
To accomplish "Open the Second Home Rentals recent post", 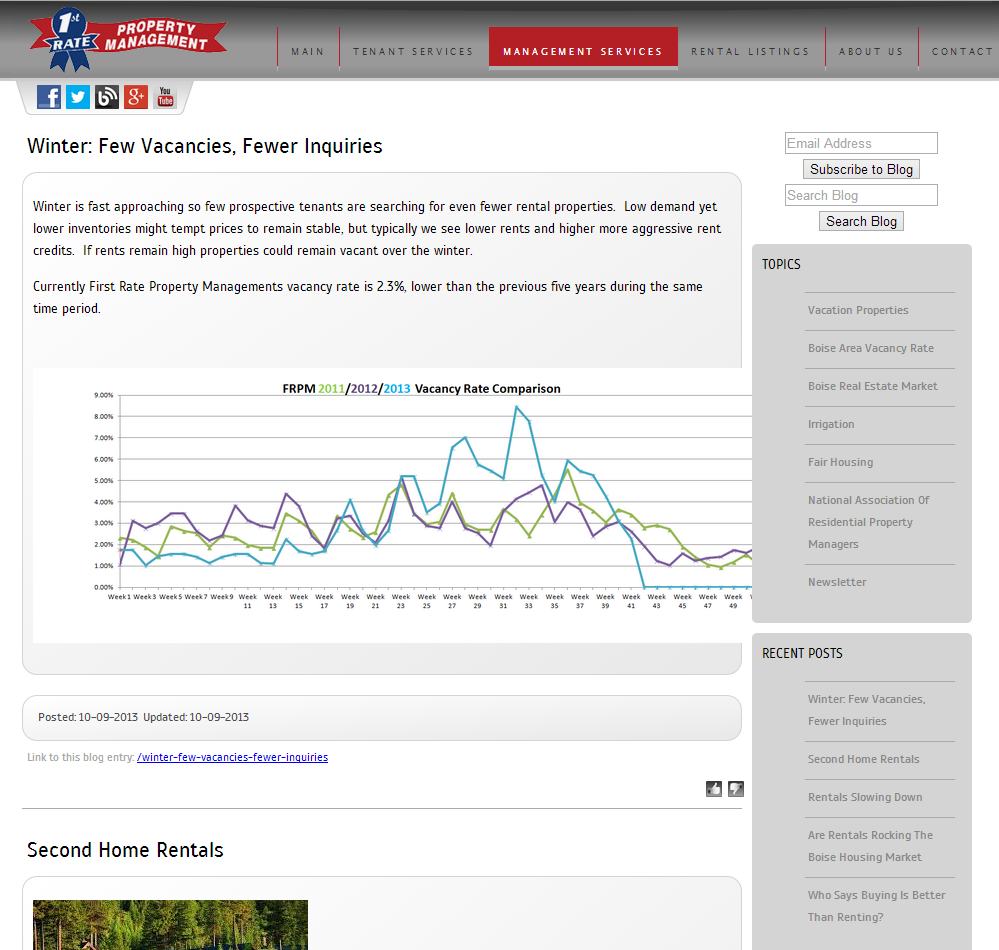I will pos(863,759).
